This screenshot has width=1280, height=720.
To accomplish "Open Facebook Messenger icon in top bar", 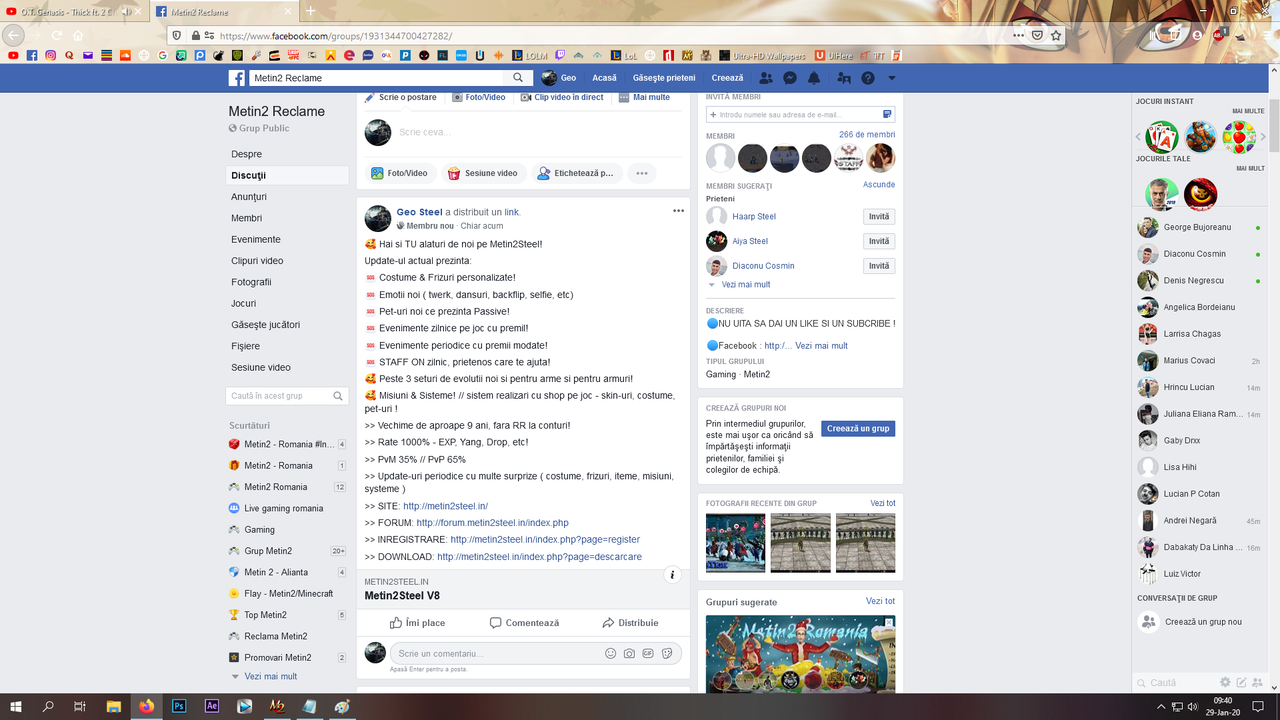I will (790, 78).
